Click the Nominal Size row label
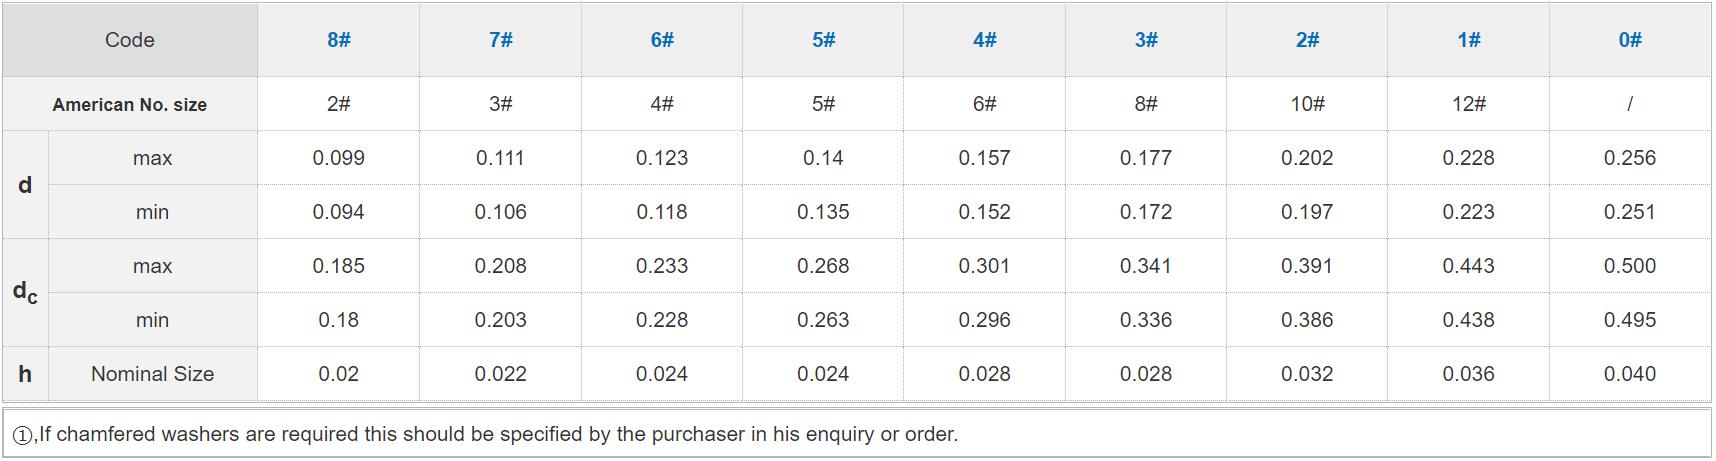Image resolution: width=1716 pixels, height=461 pixels. tap(152, 374)
